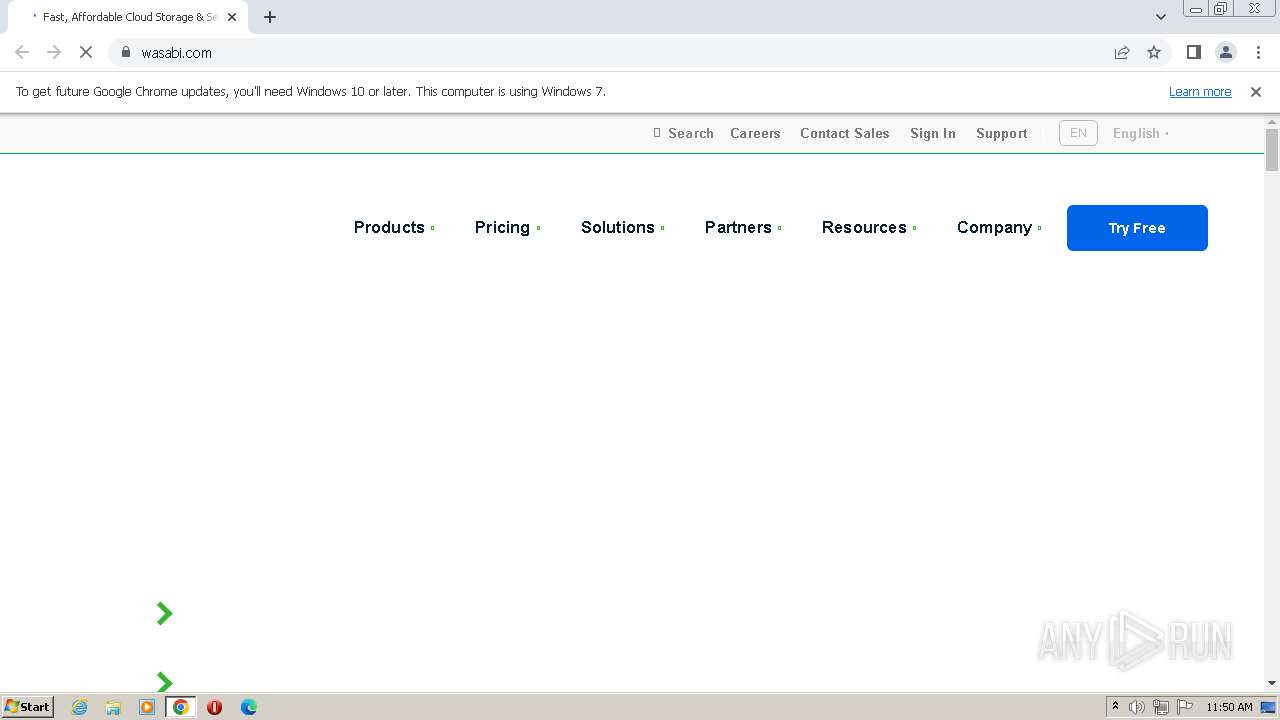
Task: Open site Search
Action: [684, 133]
